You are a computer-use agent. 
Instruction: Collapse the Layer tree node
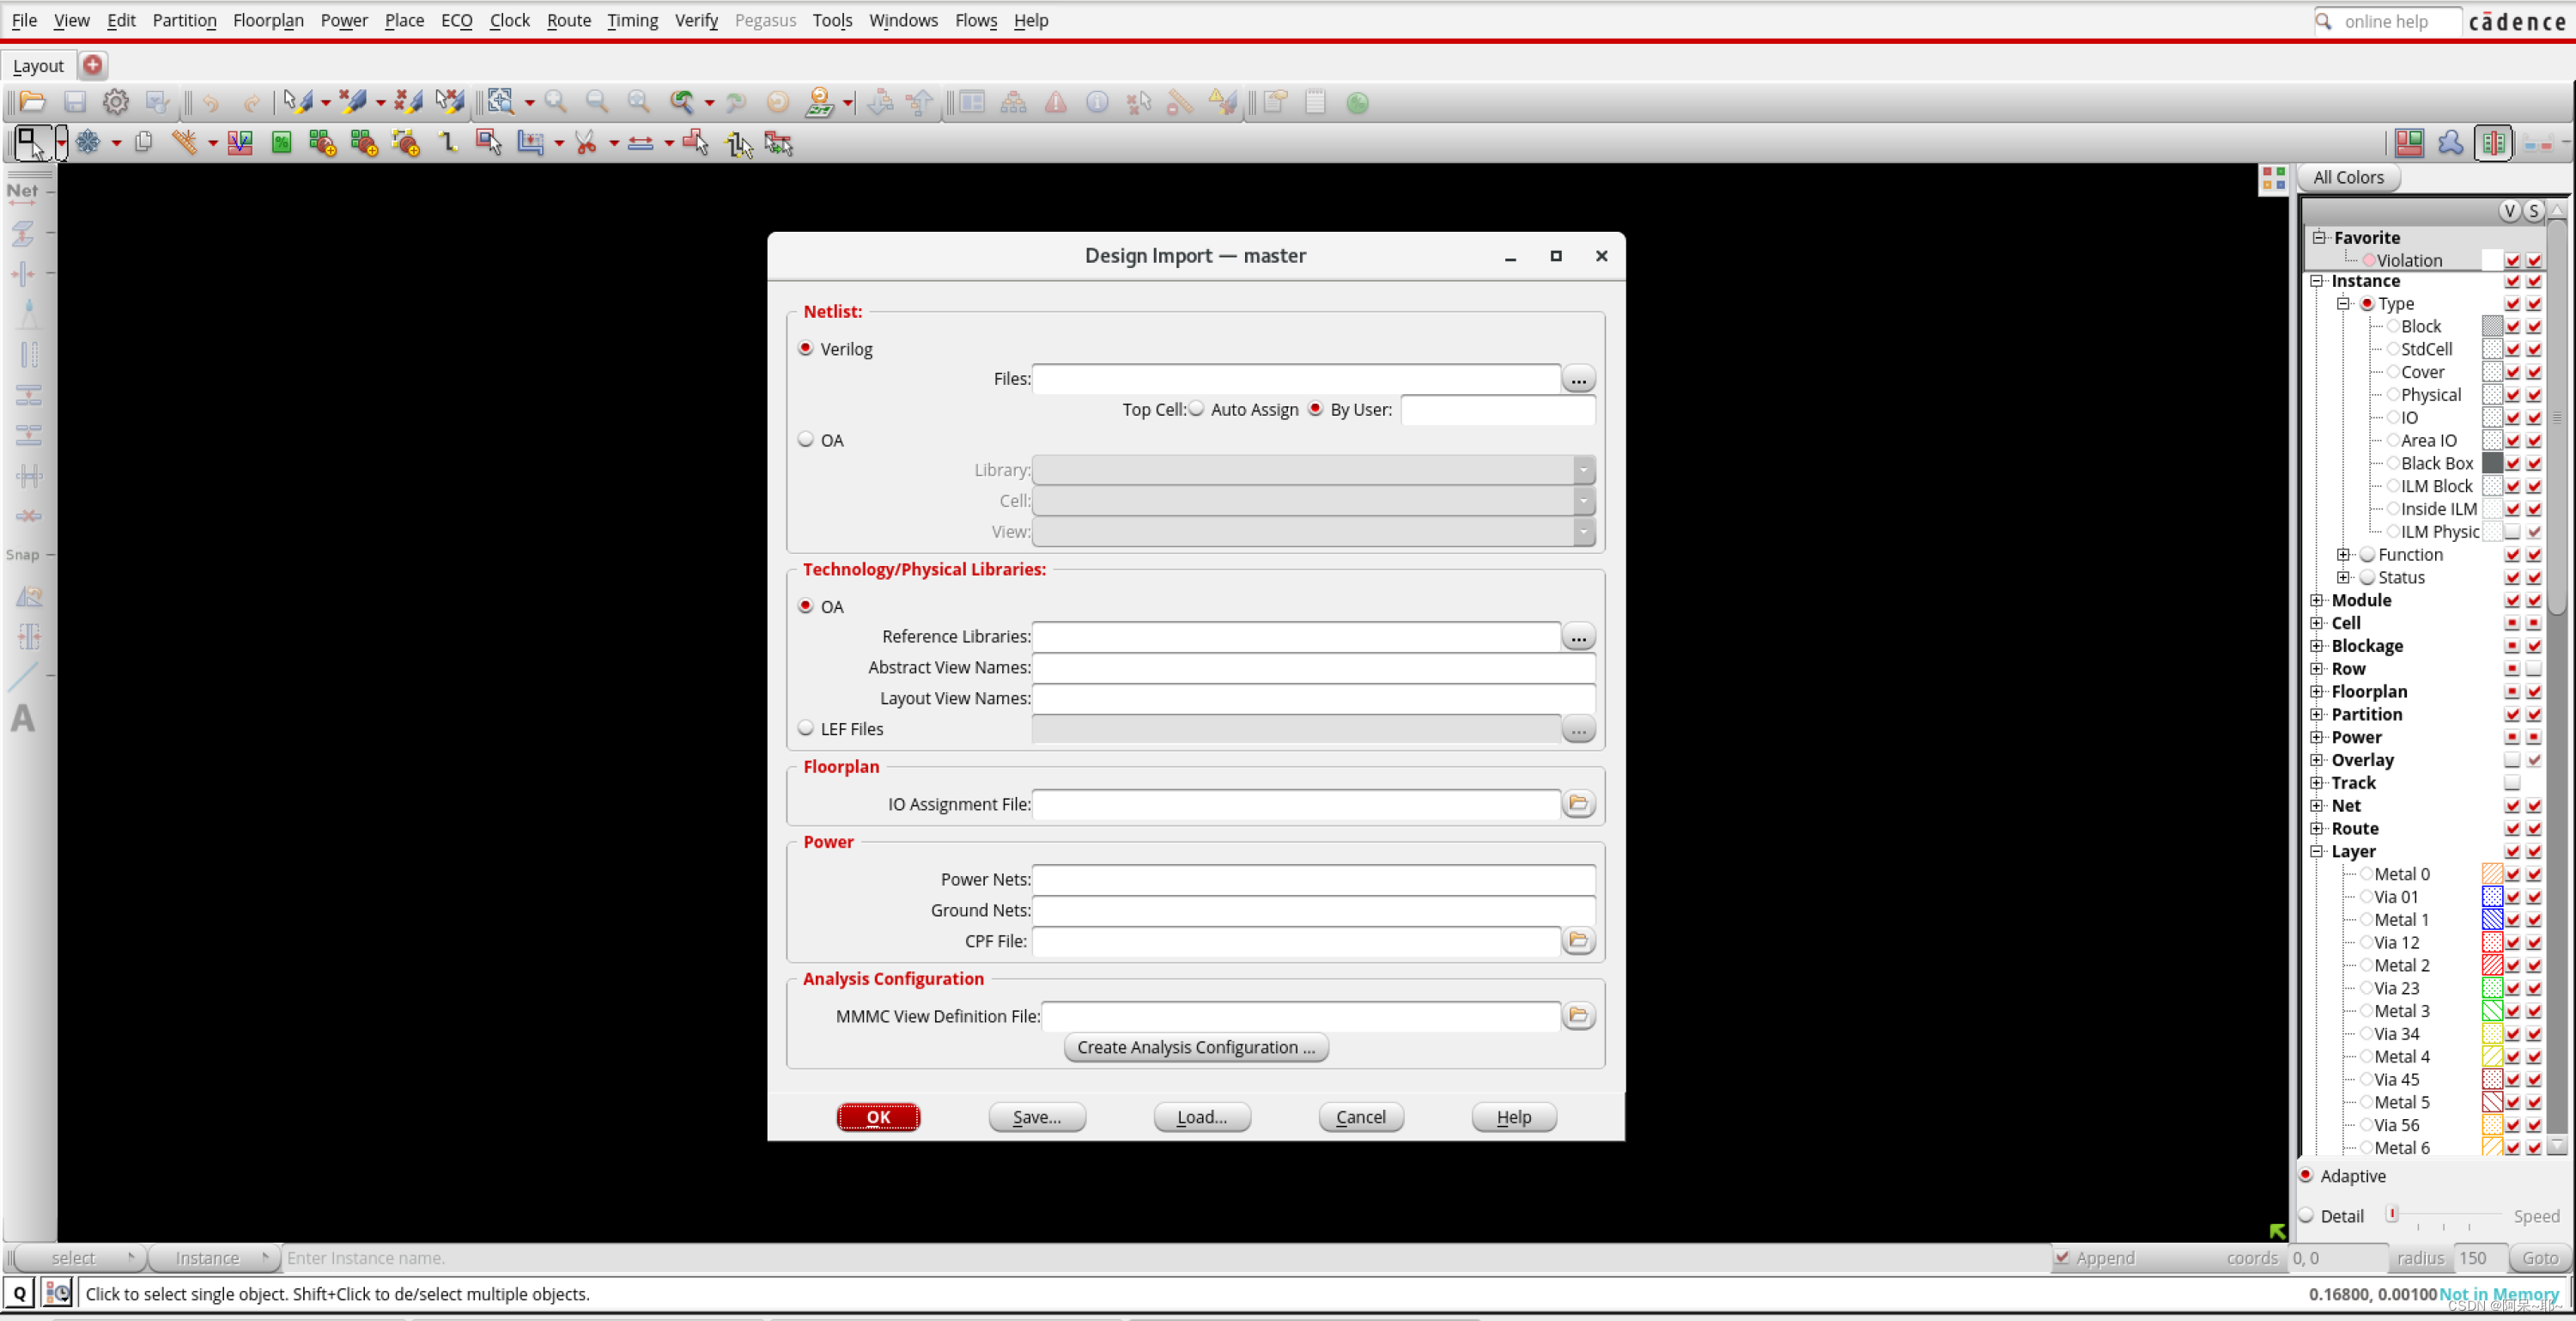[2316, 851]
